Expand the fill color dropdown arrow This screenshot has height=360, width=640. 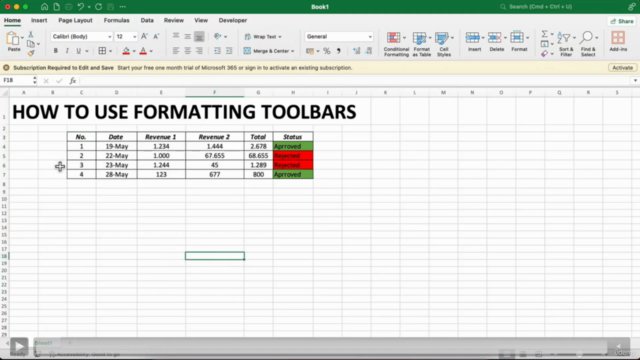point(134,51)
